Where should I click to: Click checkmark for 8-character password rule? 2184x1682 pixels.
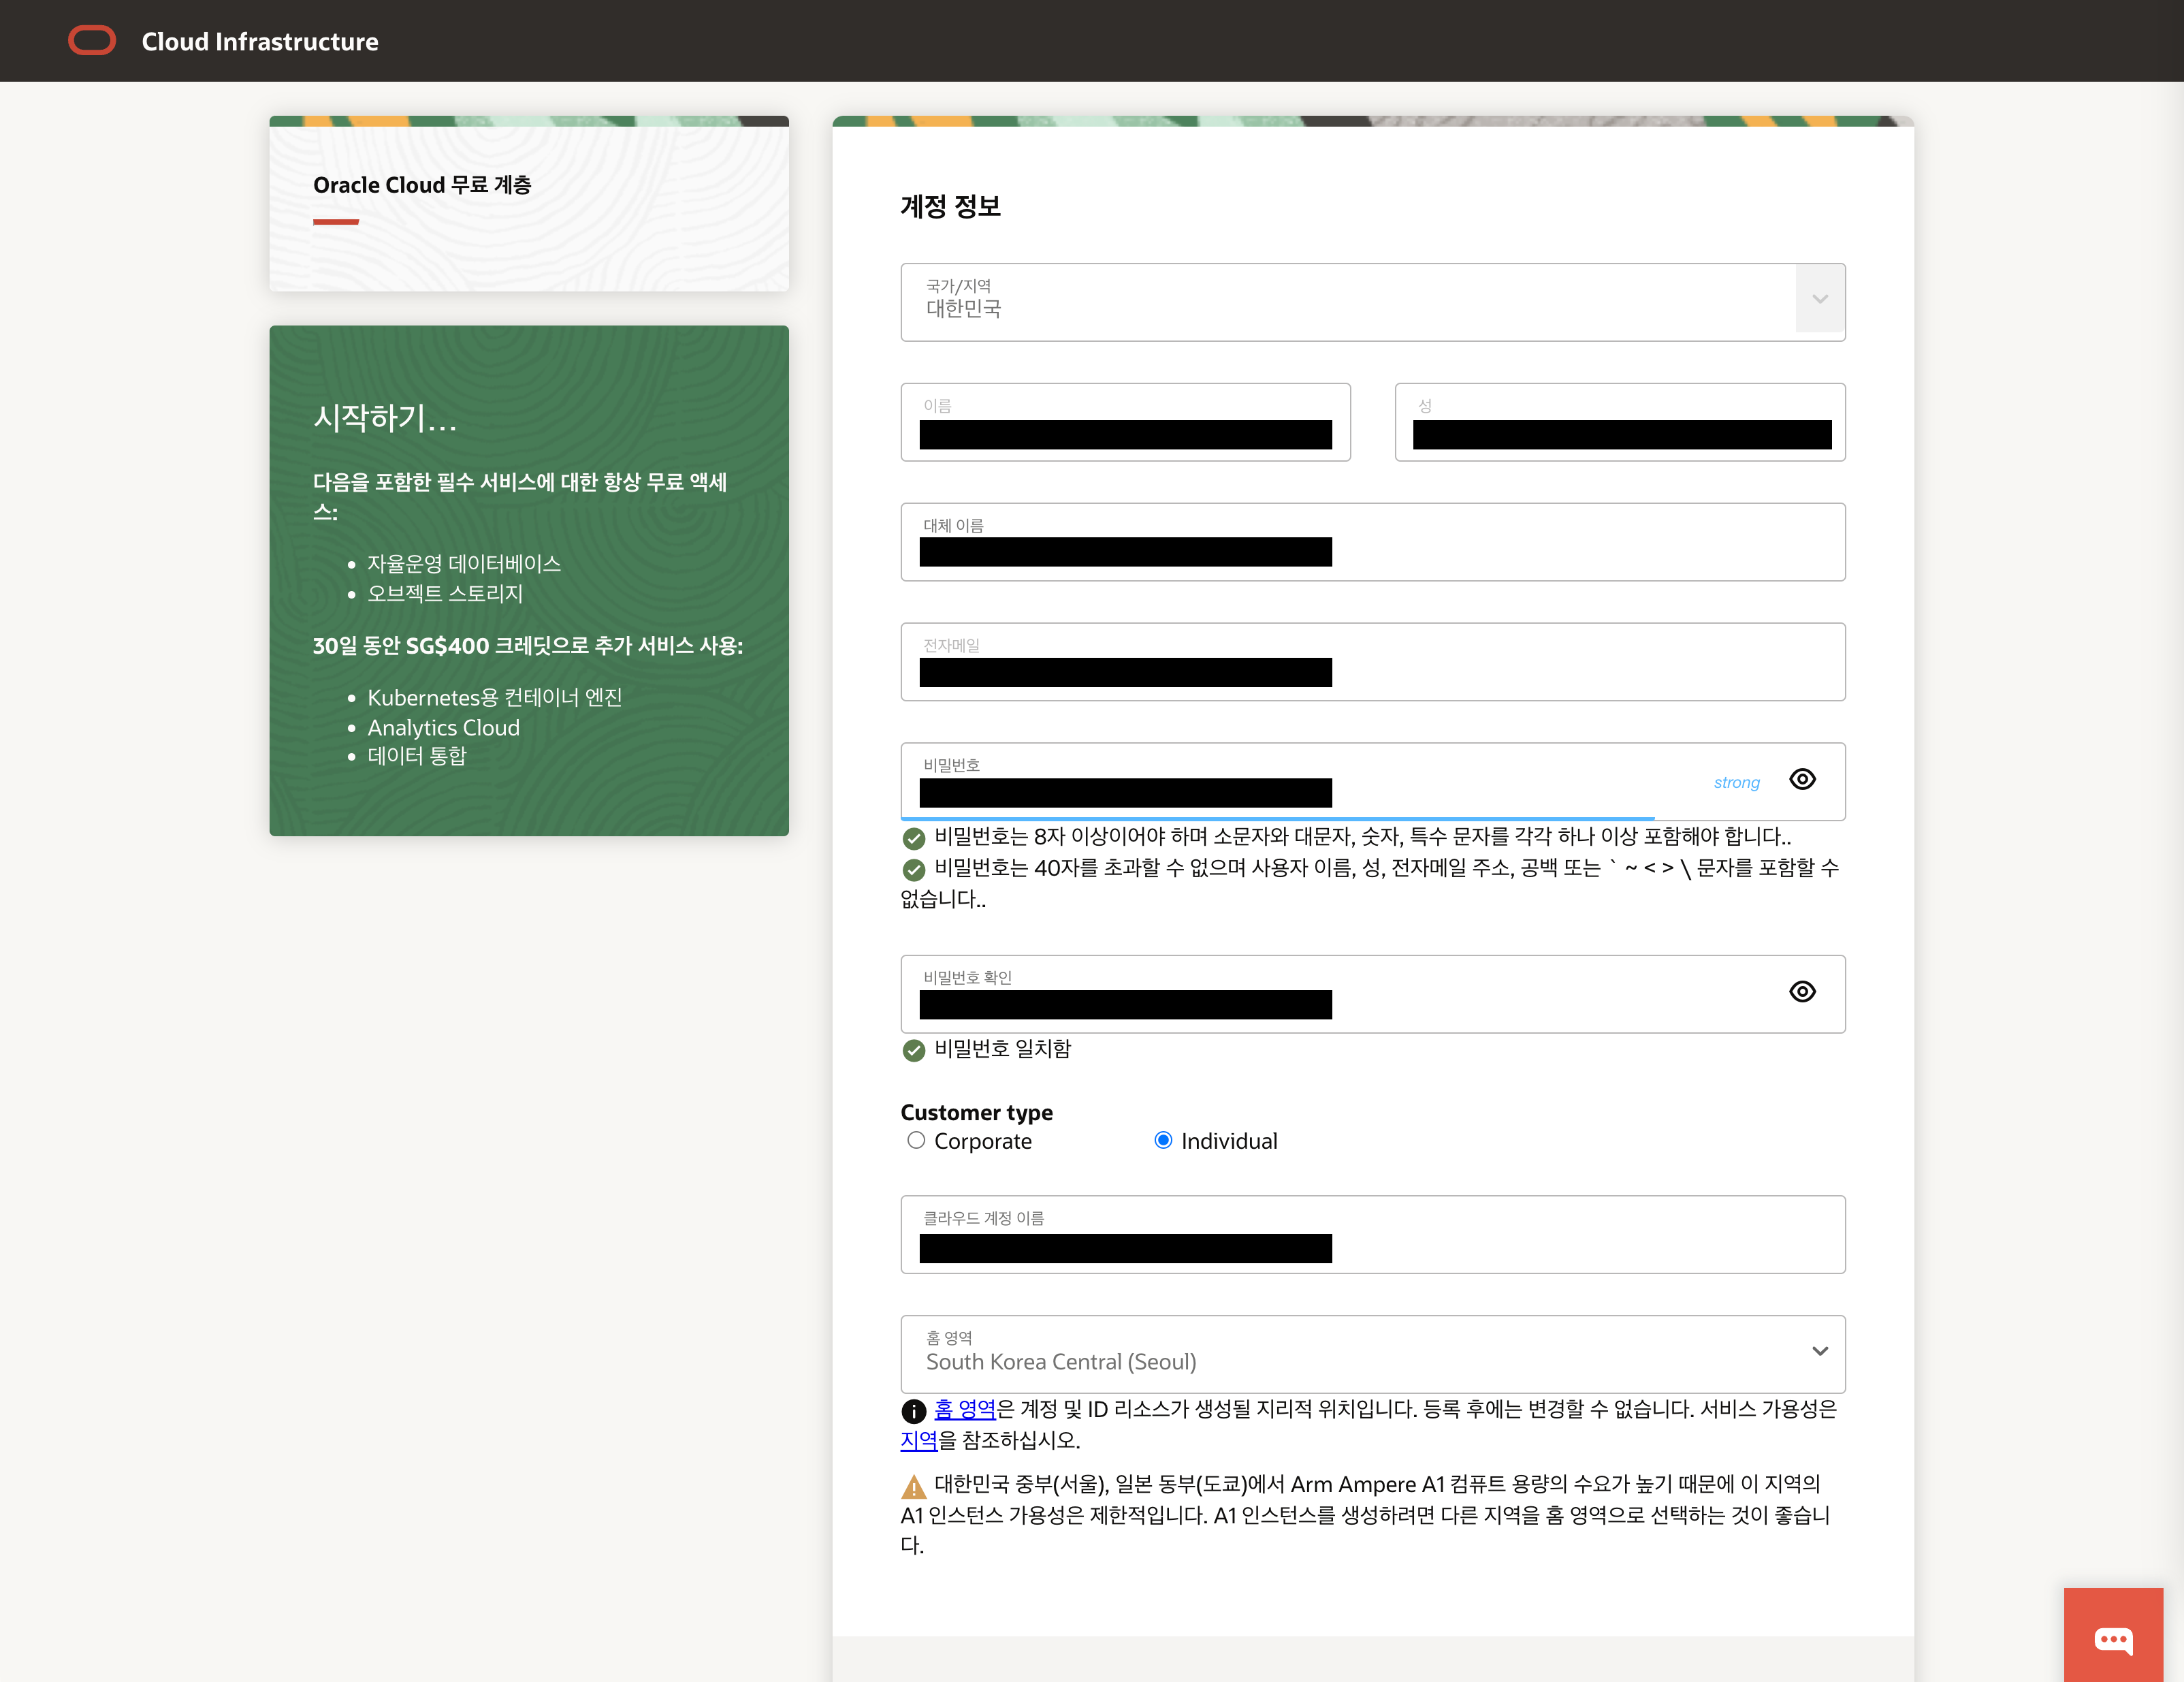click(913, 838)
